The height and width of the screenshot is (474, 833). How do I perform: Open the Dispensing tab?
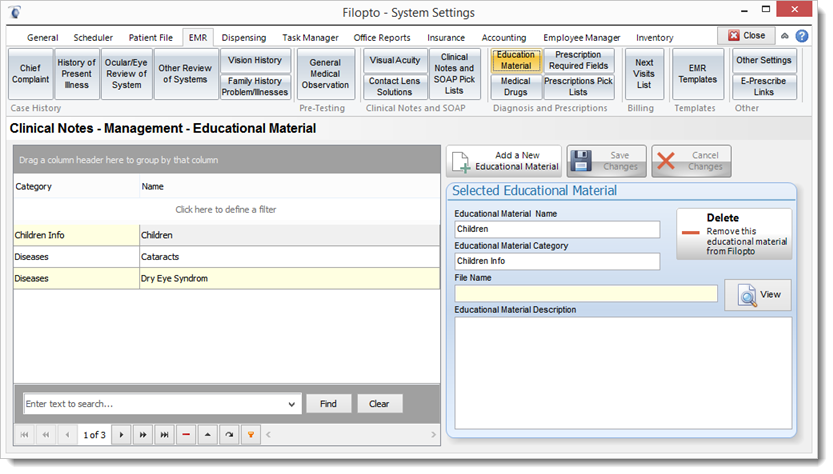(x=244, y=38)
